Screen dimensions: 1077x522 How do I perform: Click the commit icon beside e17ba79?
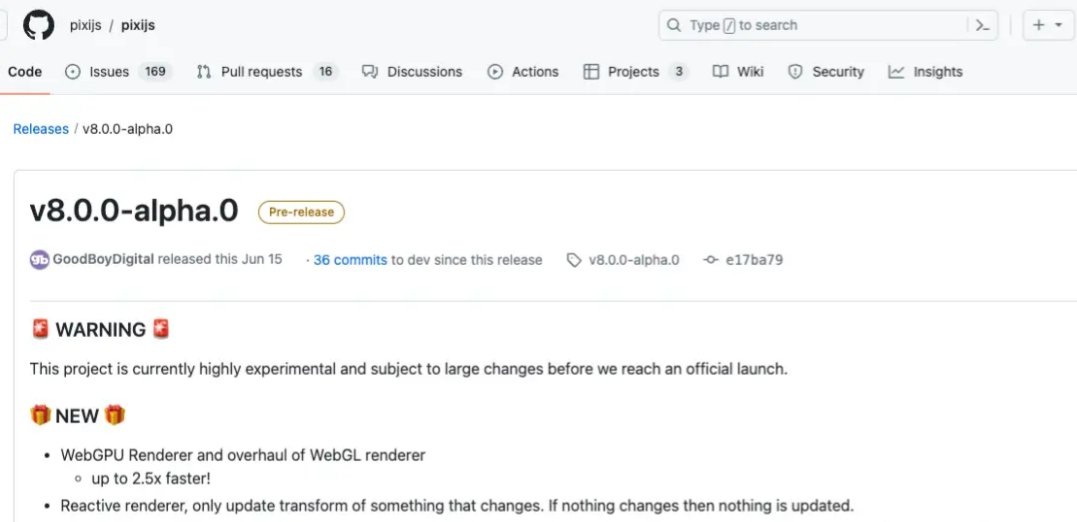(711, 260)
